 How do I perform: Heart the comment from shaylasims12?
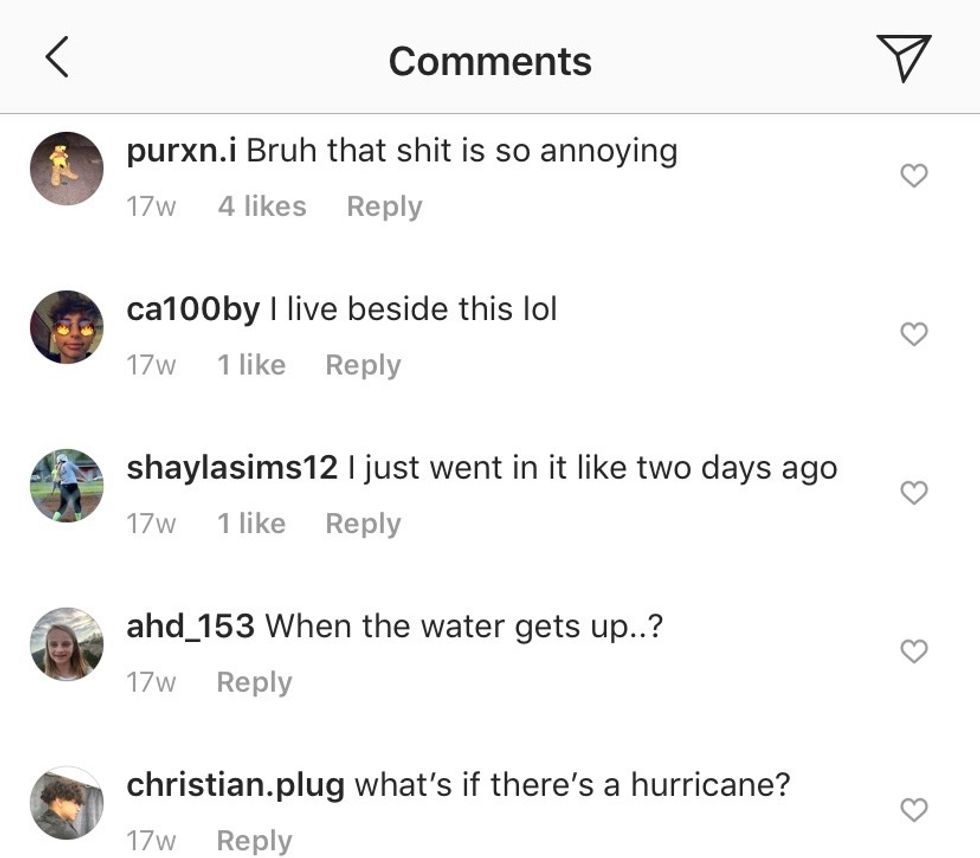pos(914,492)
